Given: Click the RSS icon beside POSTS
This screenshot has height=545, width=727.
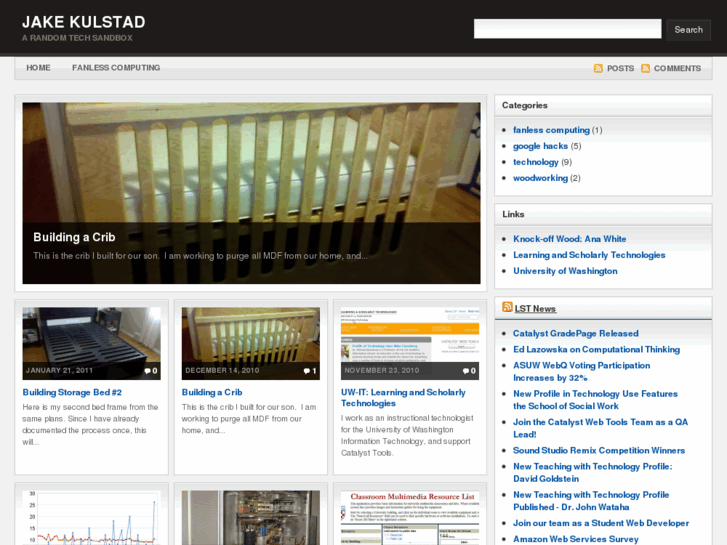Looking at the screenshot, I should pos(598,68).
